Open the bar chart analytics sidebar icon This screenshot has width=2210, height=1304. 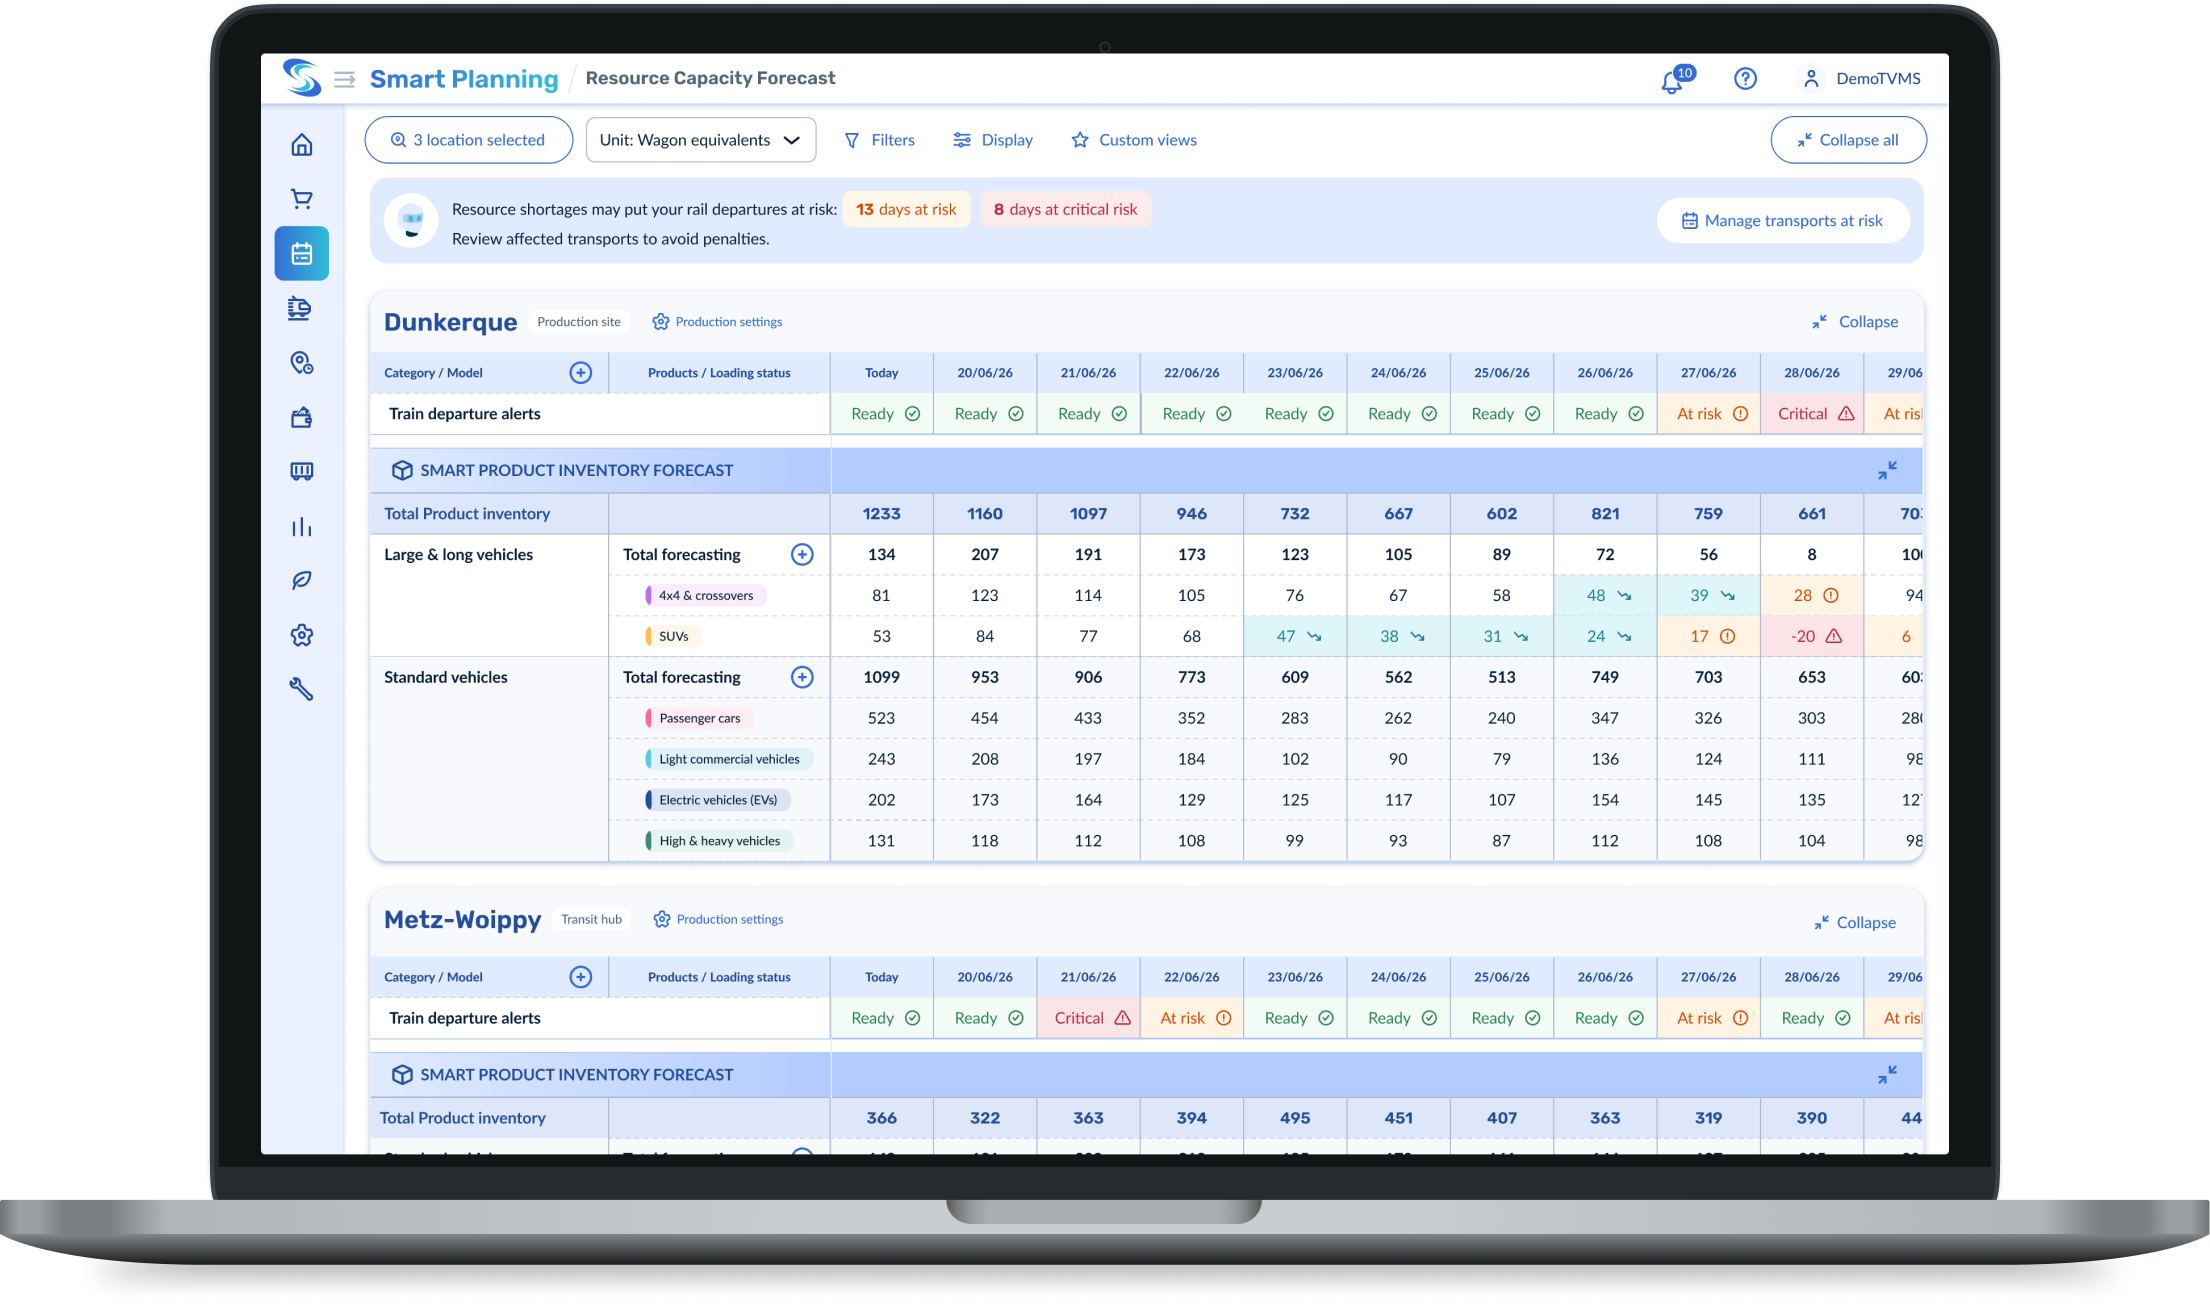(302, 527)
